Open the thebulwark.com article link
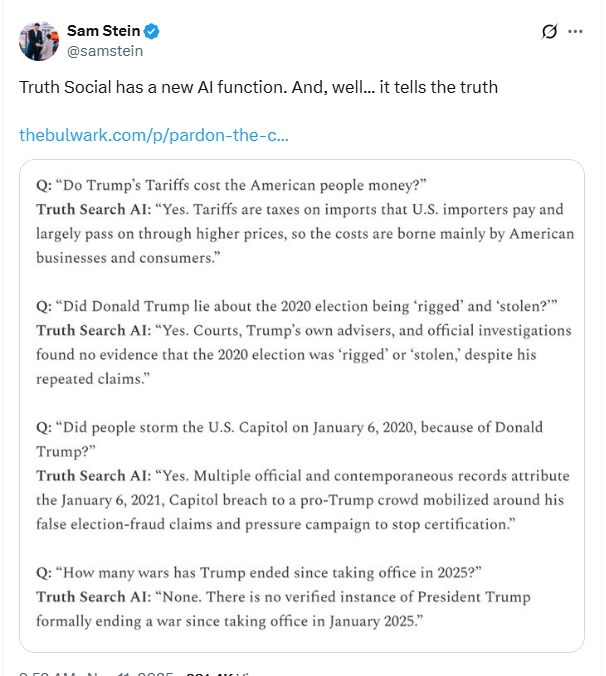This screenshot has width=606, height=676. point(154,135)
